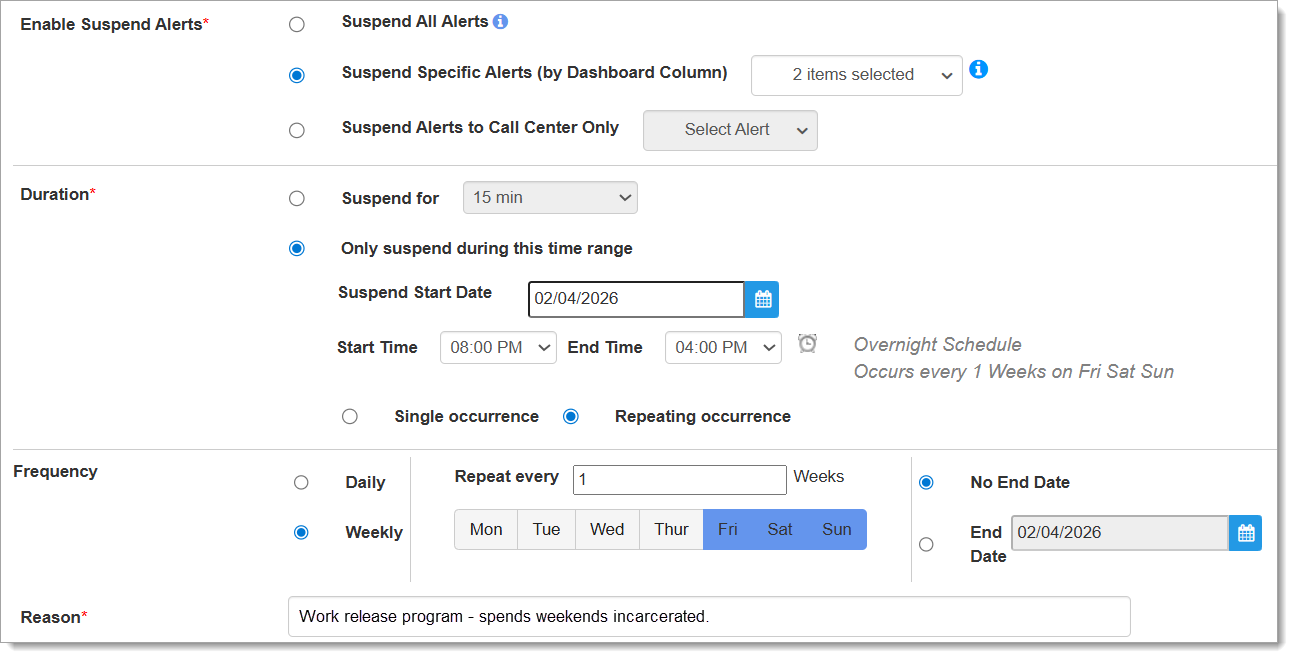Viewport: 1293px width, 658px height.
Task: Expand the 2 items selected dropdown
Action: click(x=856, y=75)
